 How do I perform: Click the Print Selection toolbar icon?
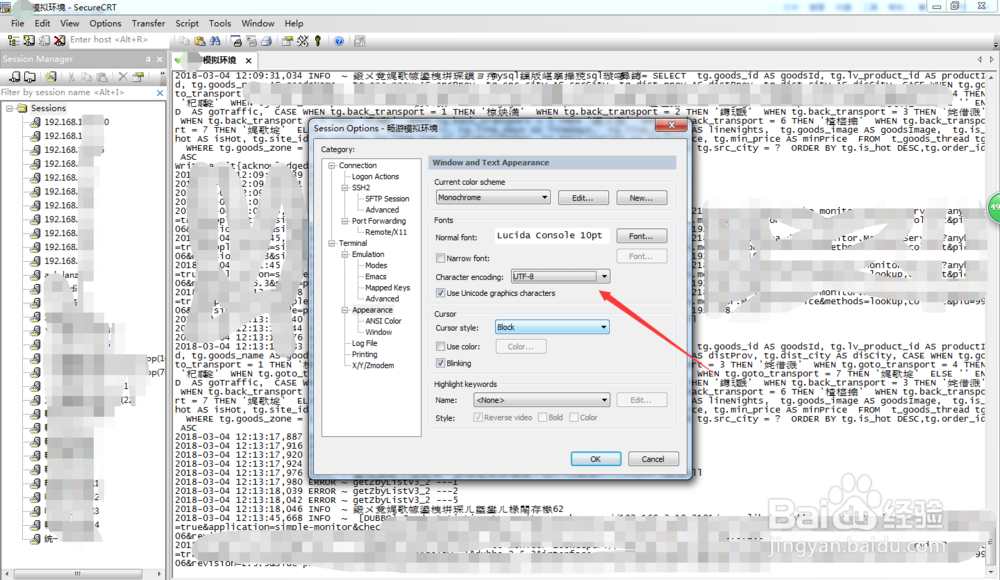click(x=251, y=41)
